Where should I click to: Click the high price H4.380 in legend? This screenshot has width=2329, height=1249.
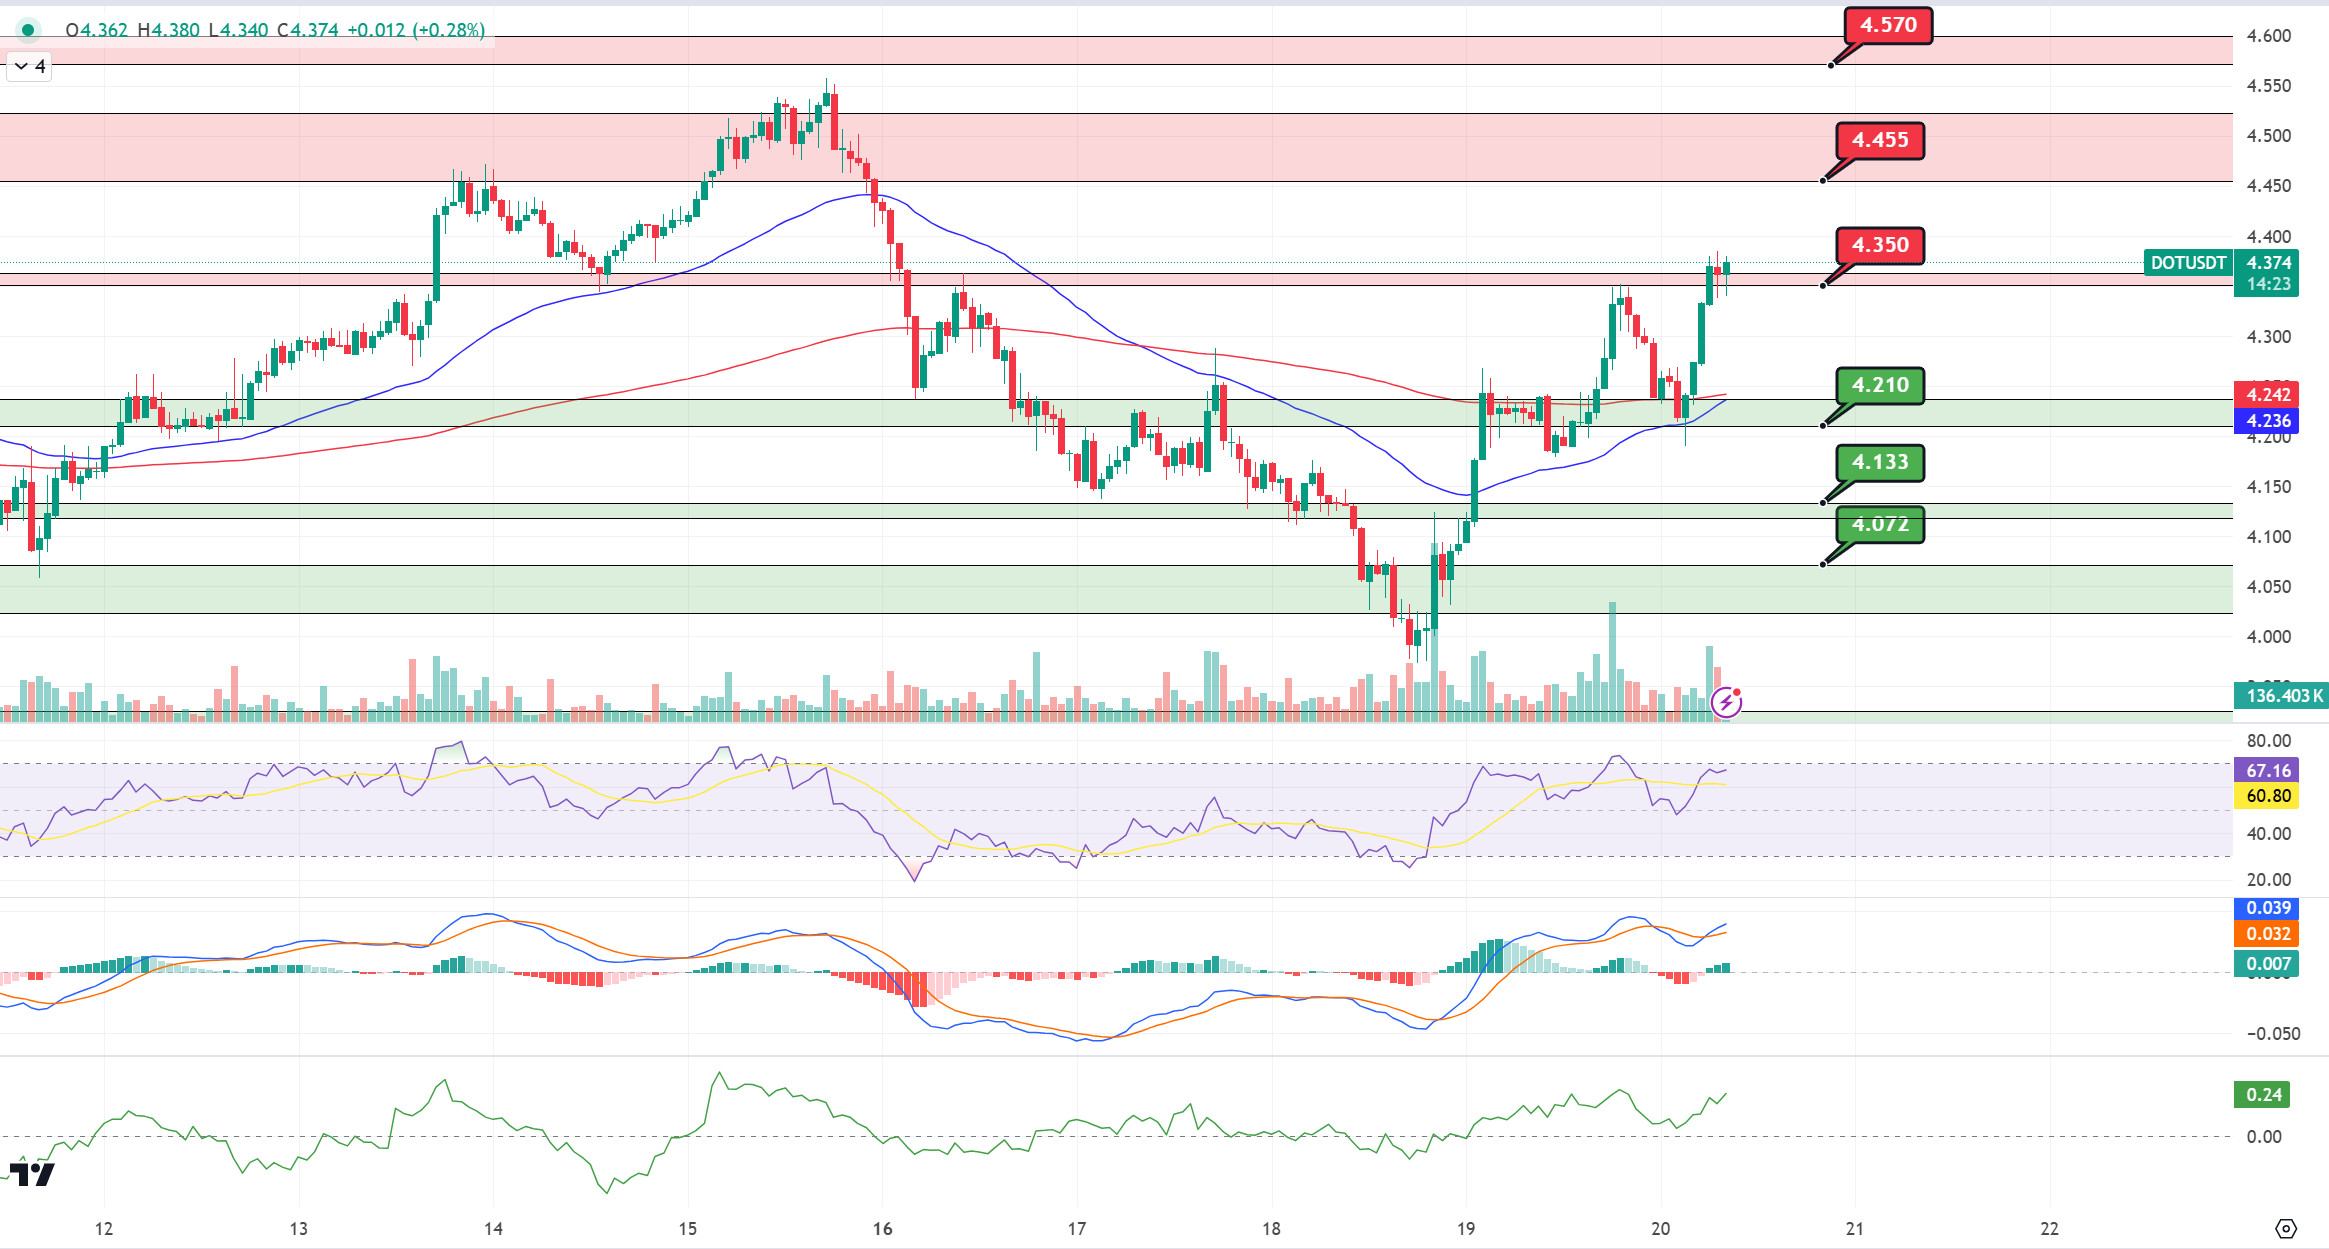point(168,30)
